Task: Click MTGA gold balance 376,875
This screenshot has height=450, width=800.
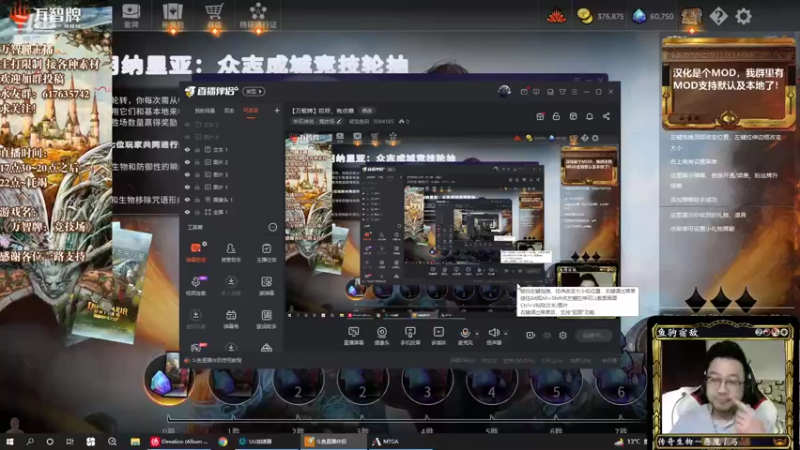Action: pyautogui.click(x=601, y=16)
